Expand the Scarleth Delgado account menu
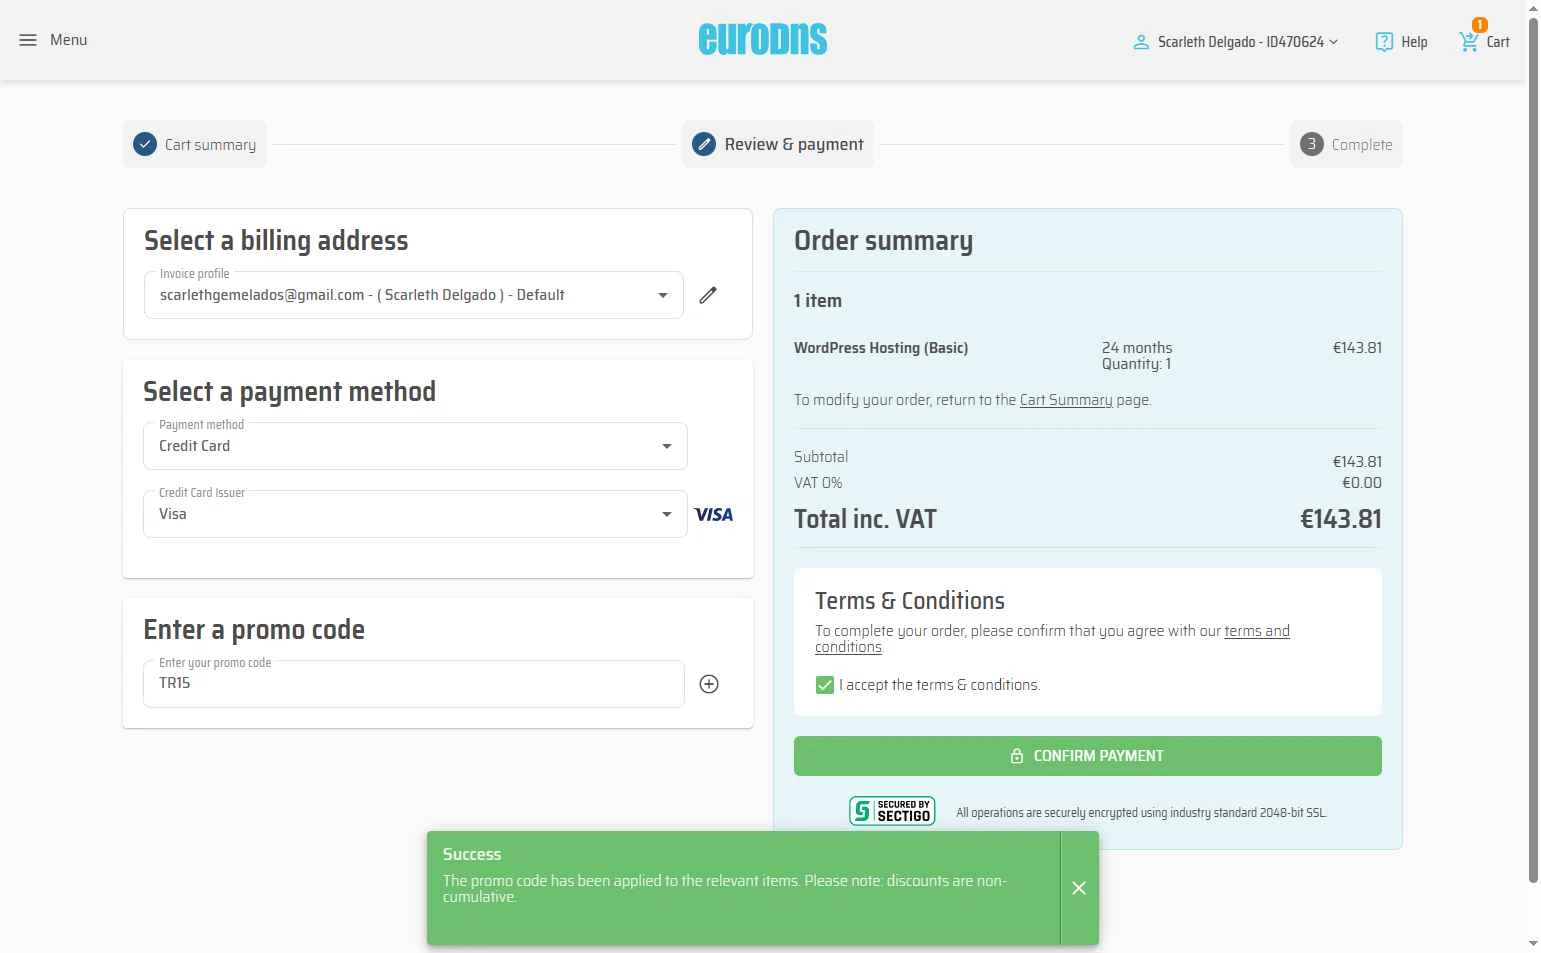This screenshot has height=953, width=1541. point(1247,42)
